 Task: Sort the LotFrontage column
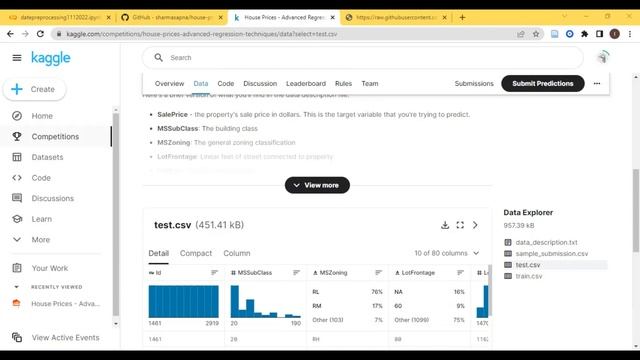pos(460,273)
